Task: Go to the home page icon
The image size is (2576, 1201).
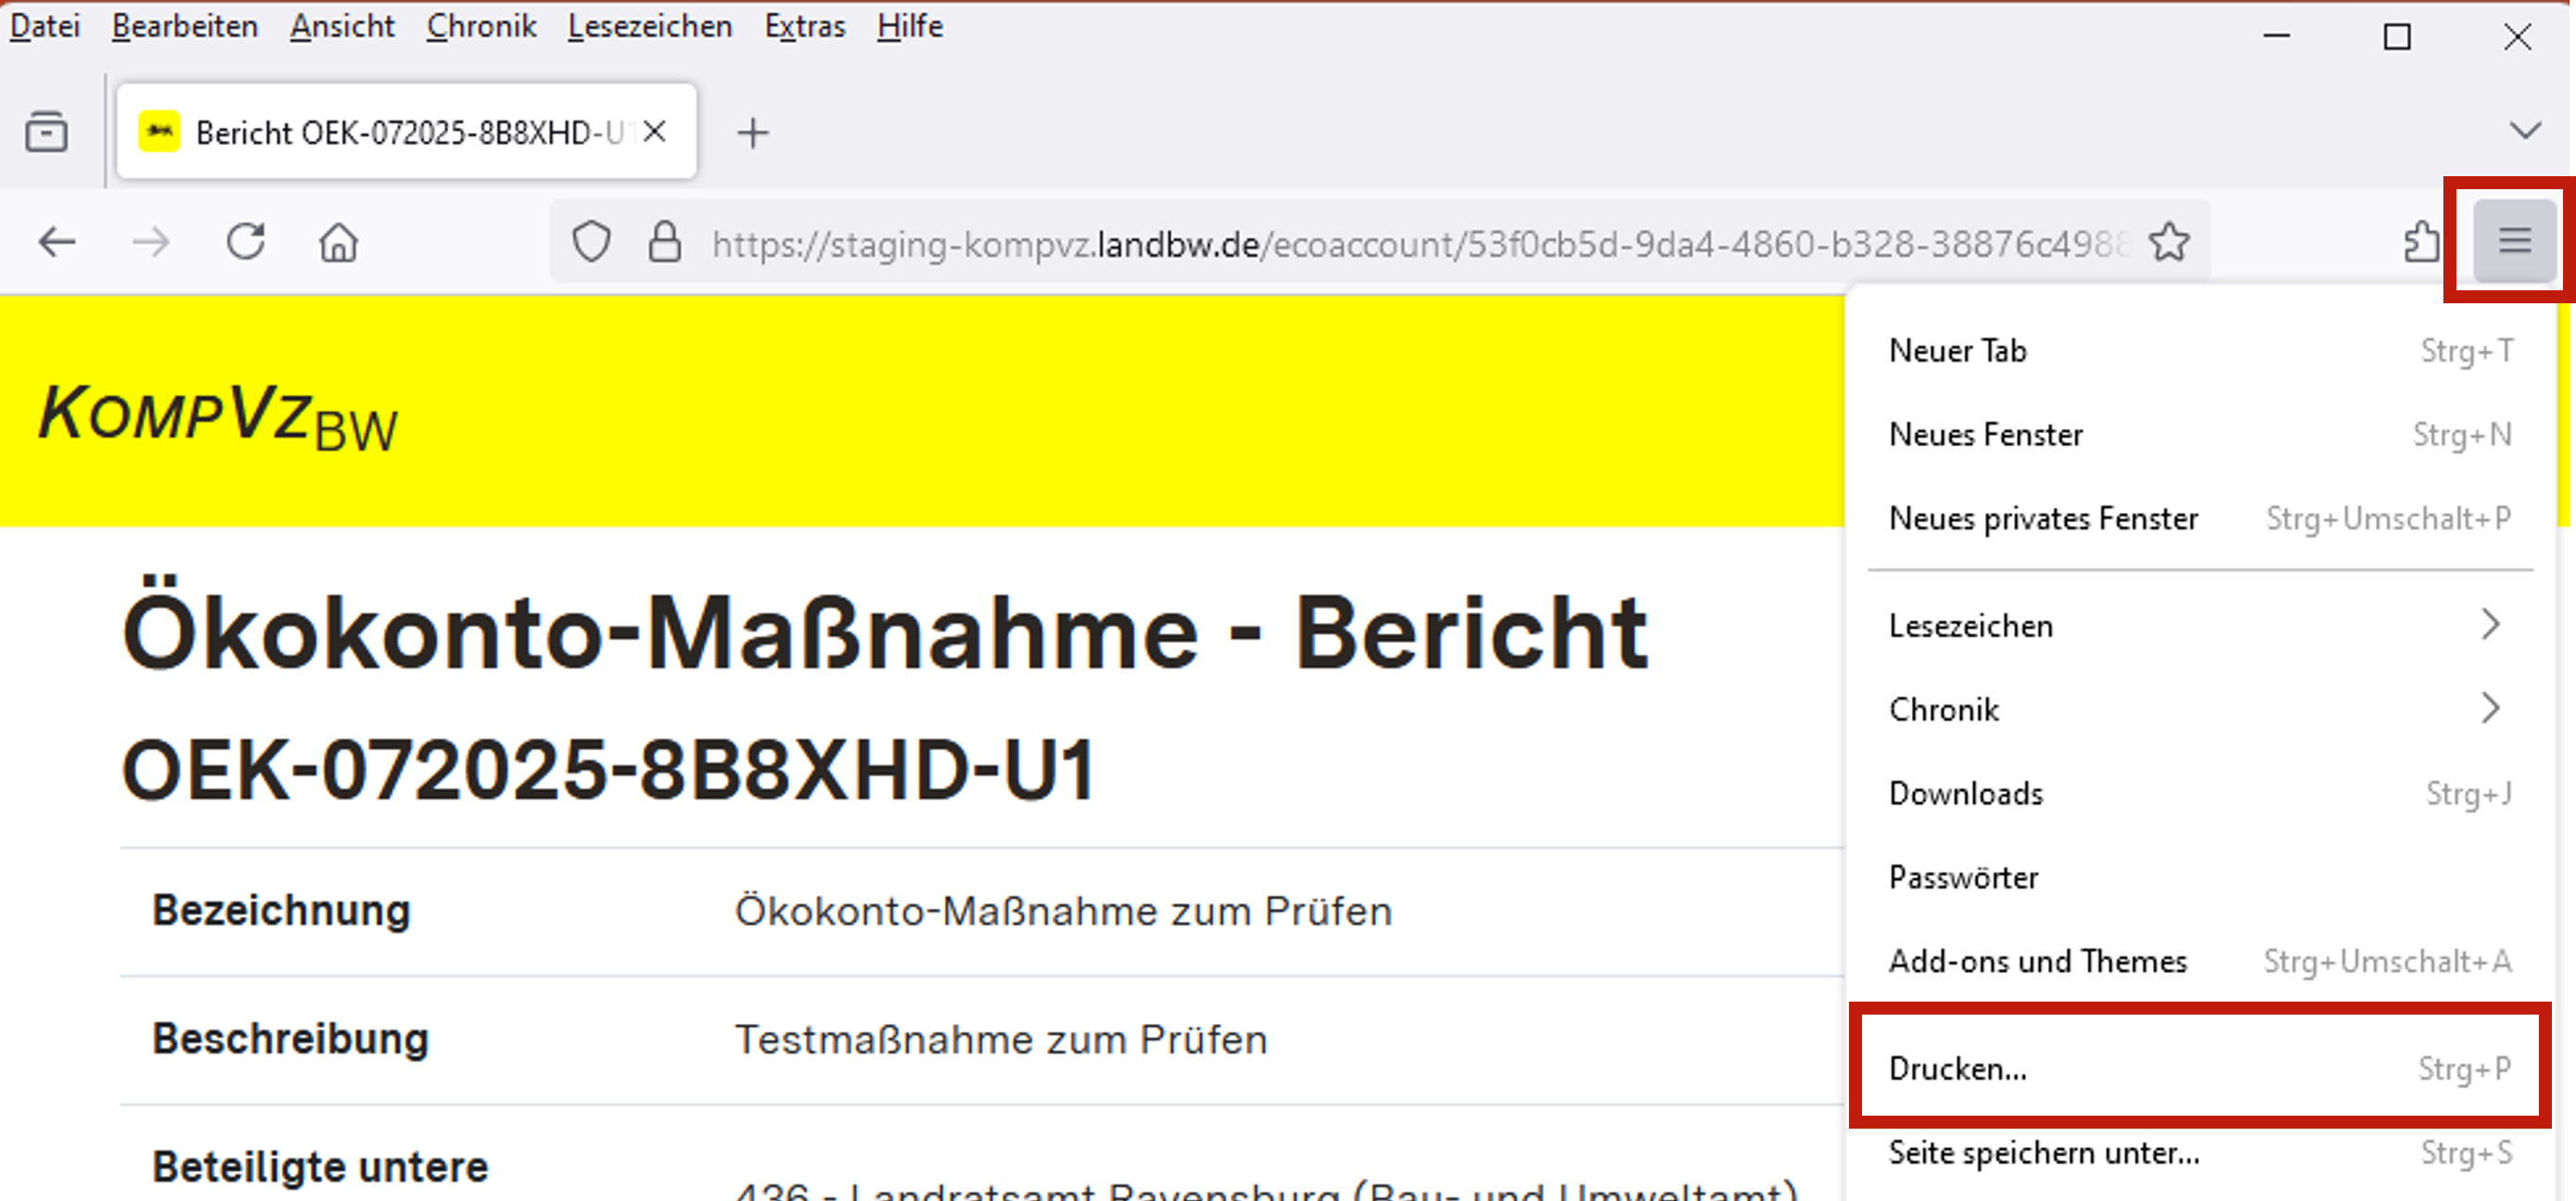Action: (338, 242)
